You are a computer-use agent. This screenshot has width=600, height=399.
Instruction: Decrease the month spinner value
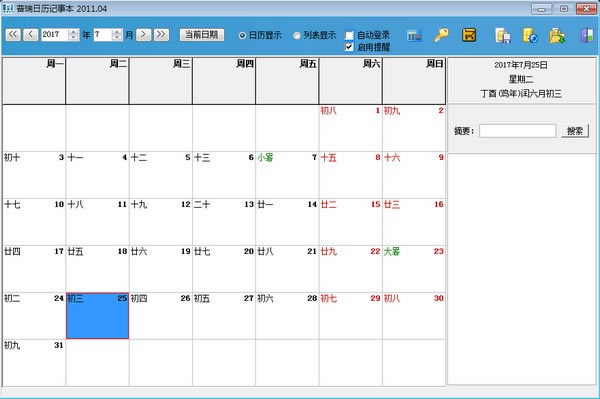click(x=117, y=37)
